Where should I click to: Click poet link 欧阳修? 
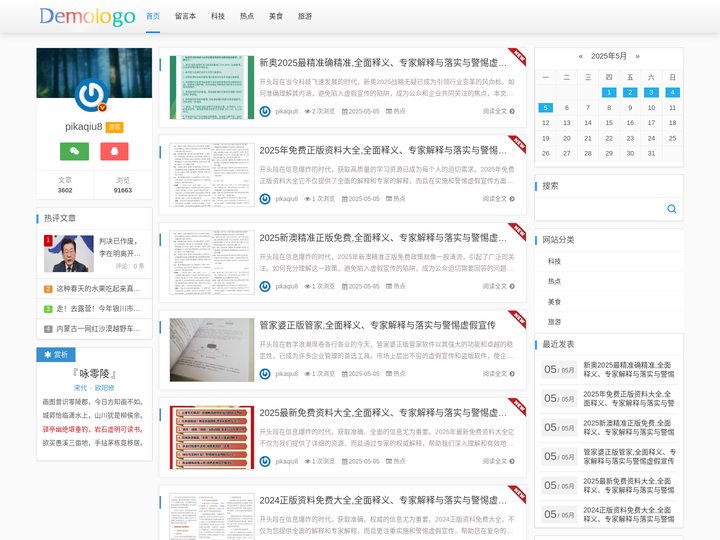pyautogui.click(x=104, y=388)
